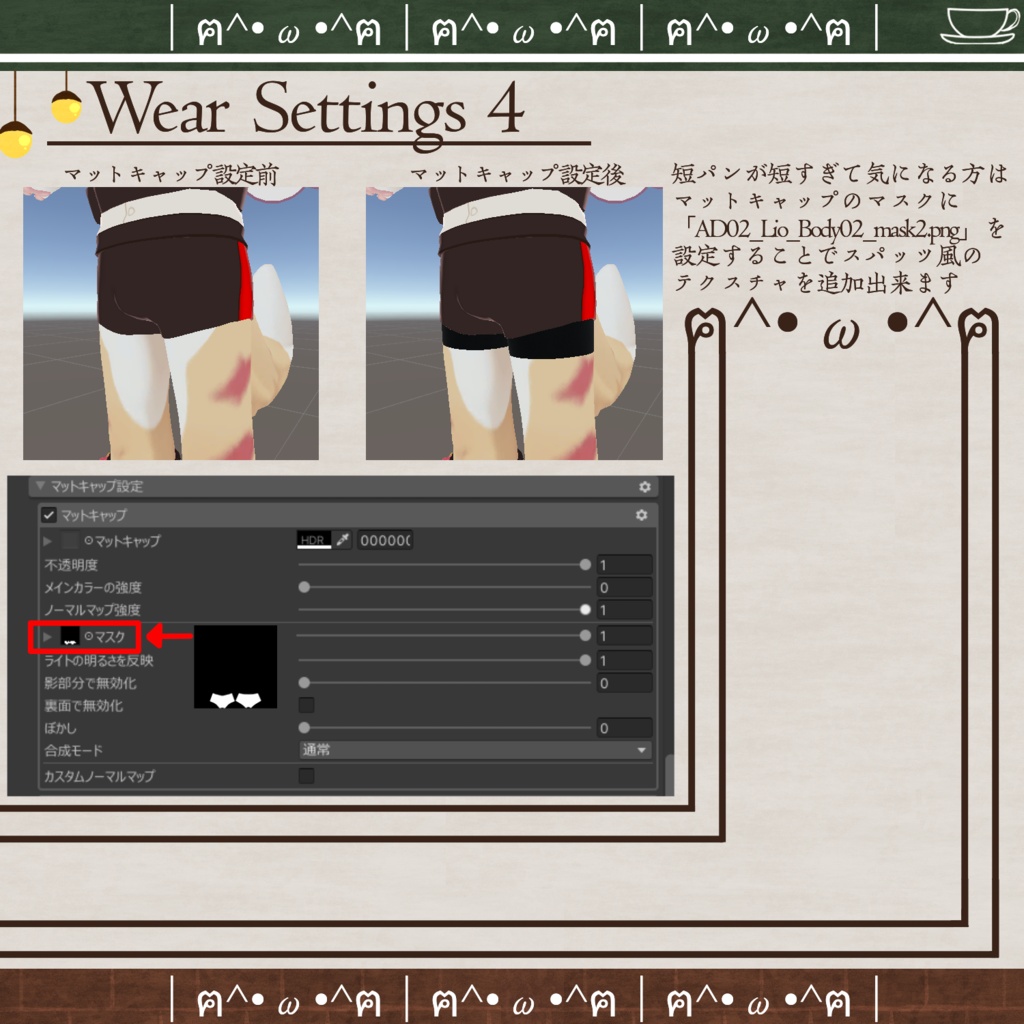Enable the 裏面で無効化 checkbox

point(306,705)
